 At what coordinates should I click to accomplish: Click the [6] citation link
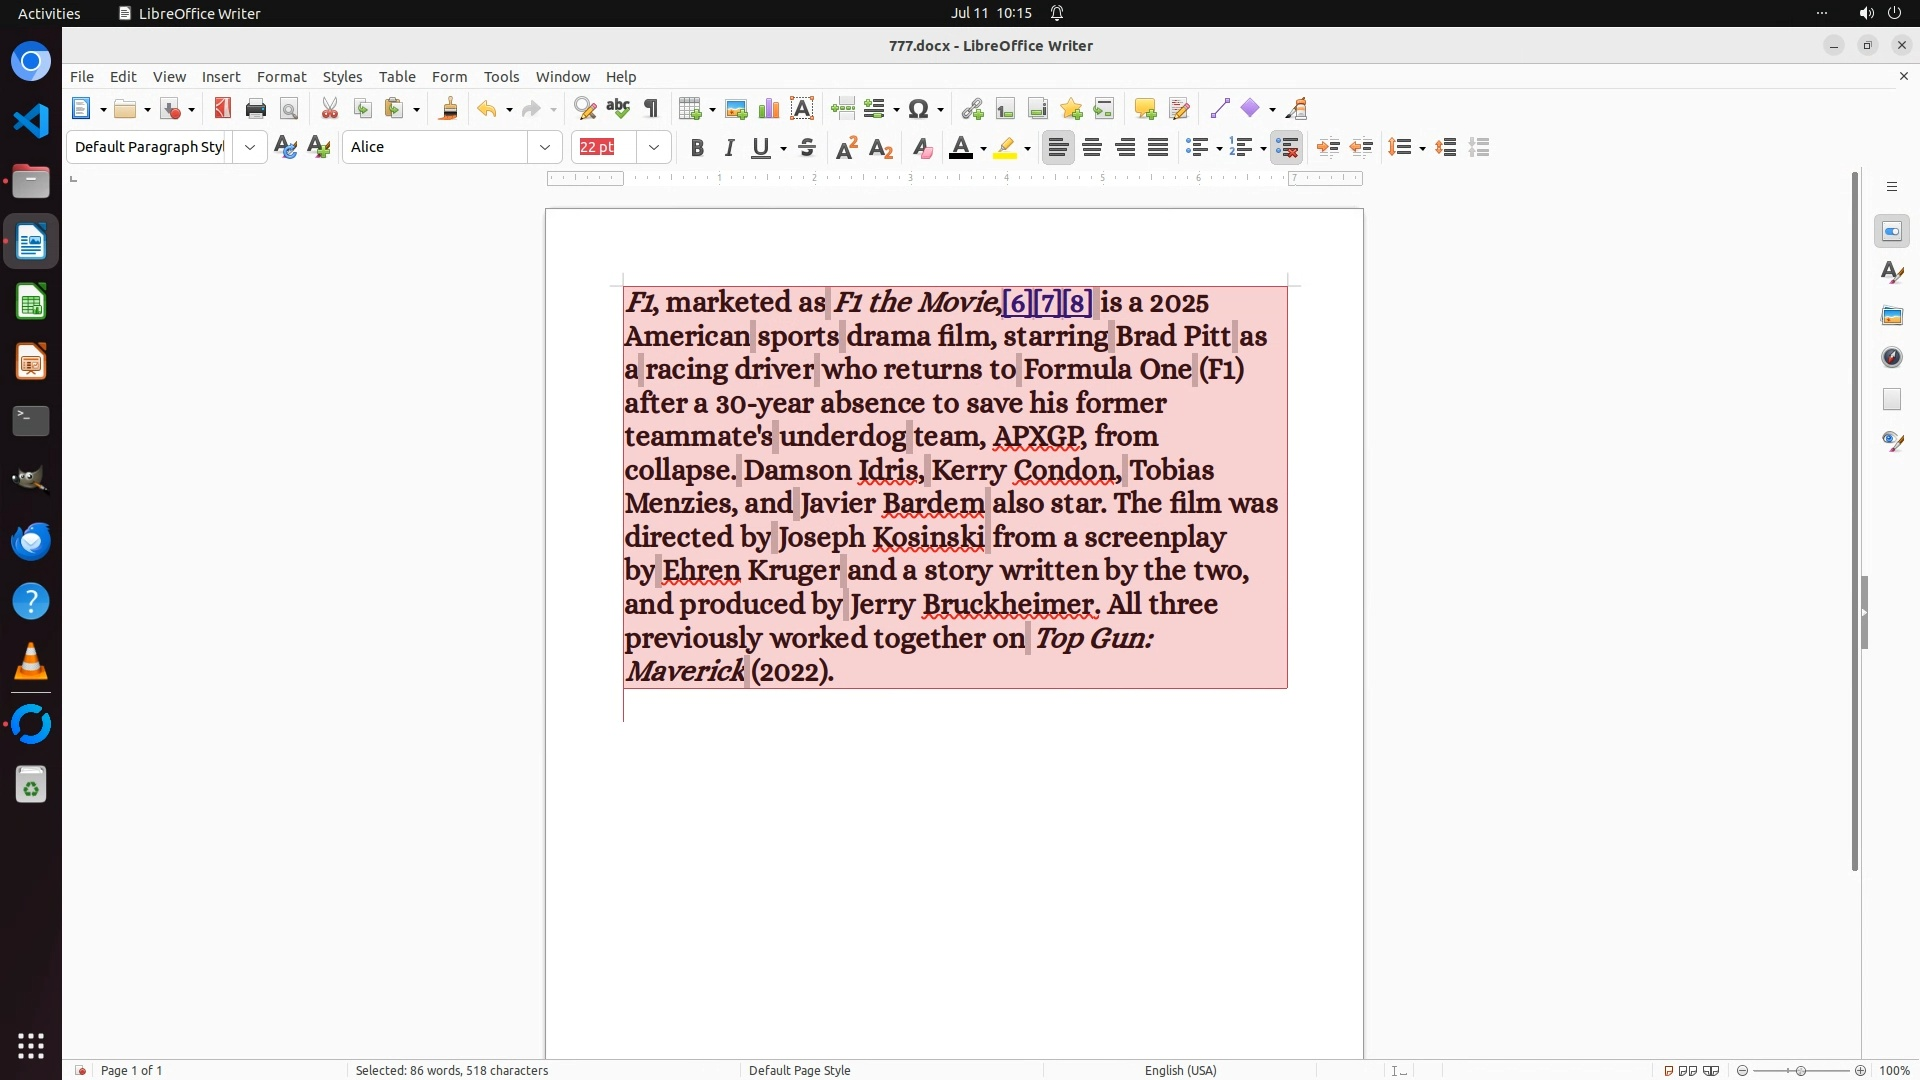click(x=1016, y=303)
